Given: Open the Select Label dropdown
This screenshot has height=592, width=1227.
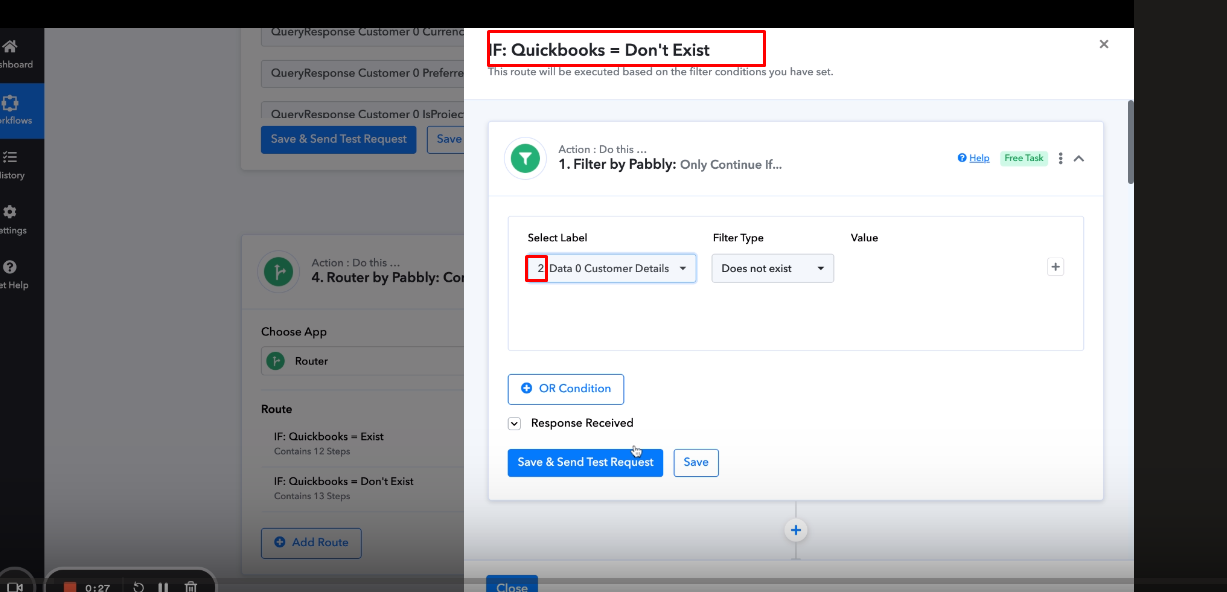Looking at the screenshot, I should 611,268.
